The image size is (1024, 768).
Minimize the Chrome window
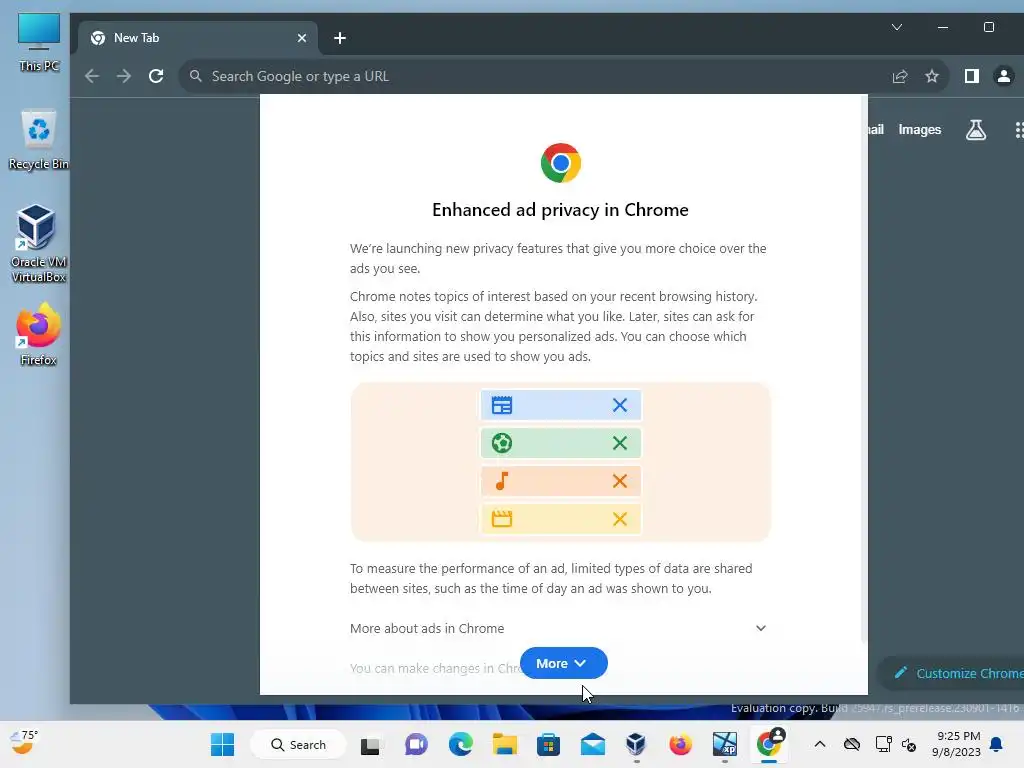(x=942, y=27)
